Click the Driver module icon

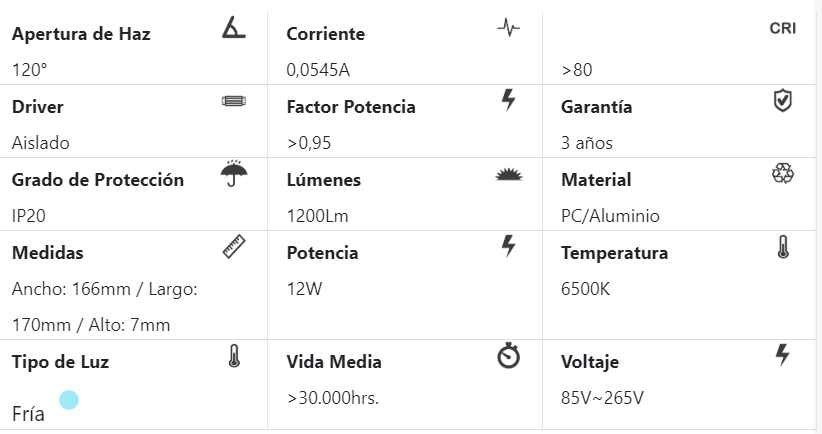click(x=233, y=101)
